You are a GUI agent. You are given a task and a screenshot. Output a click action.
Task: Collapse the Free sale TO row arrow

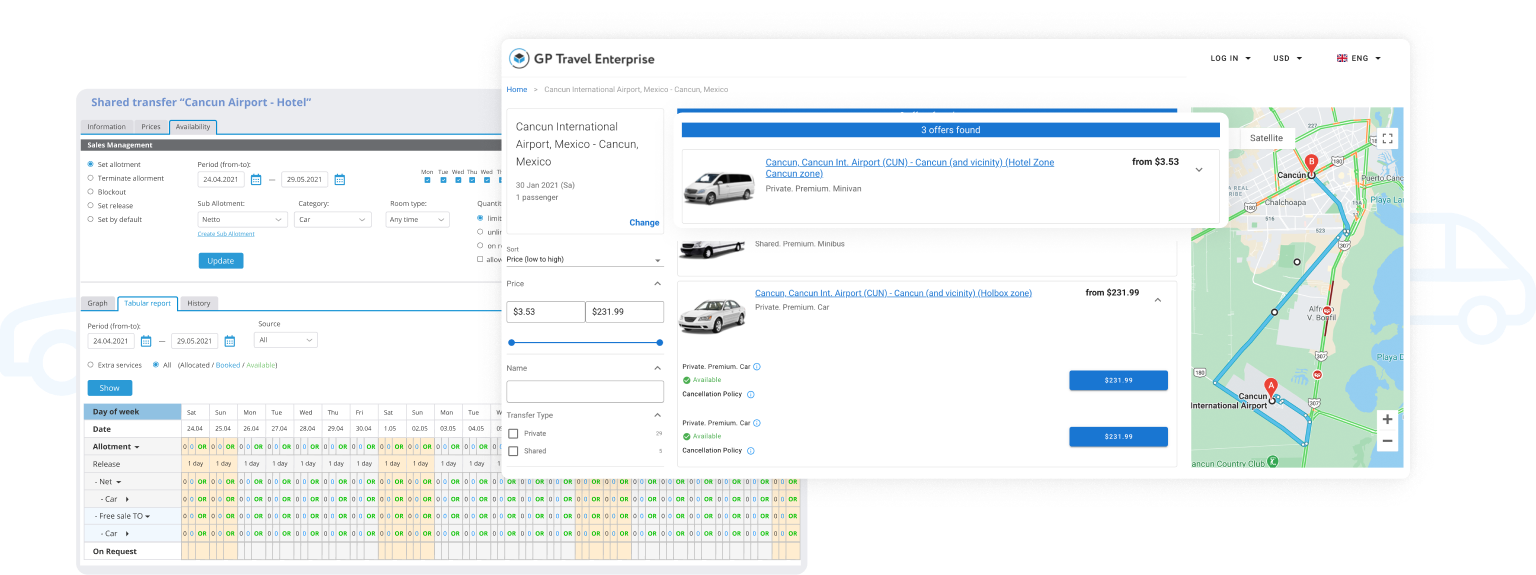pyautogui.click(x=149, y=516)
